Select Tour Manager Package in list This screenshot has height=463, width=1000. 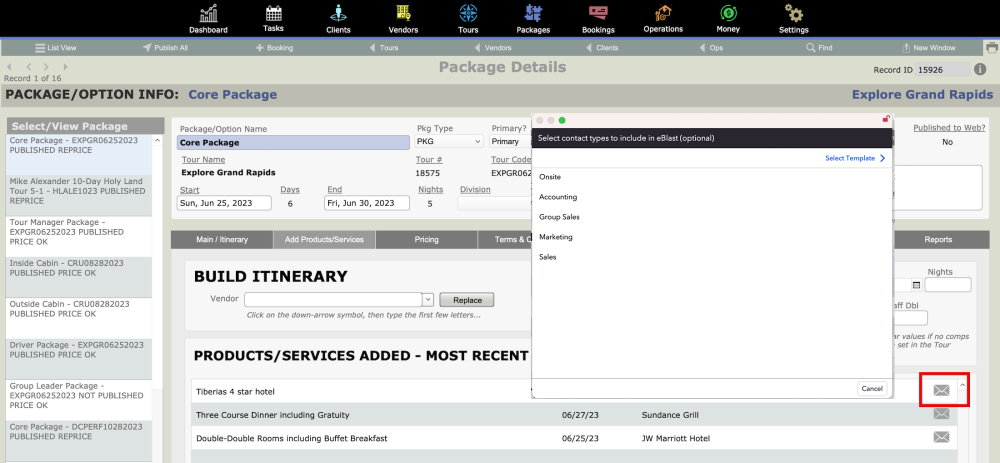[79, 237]
